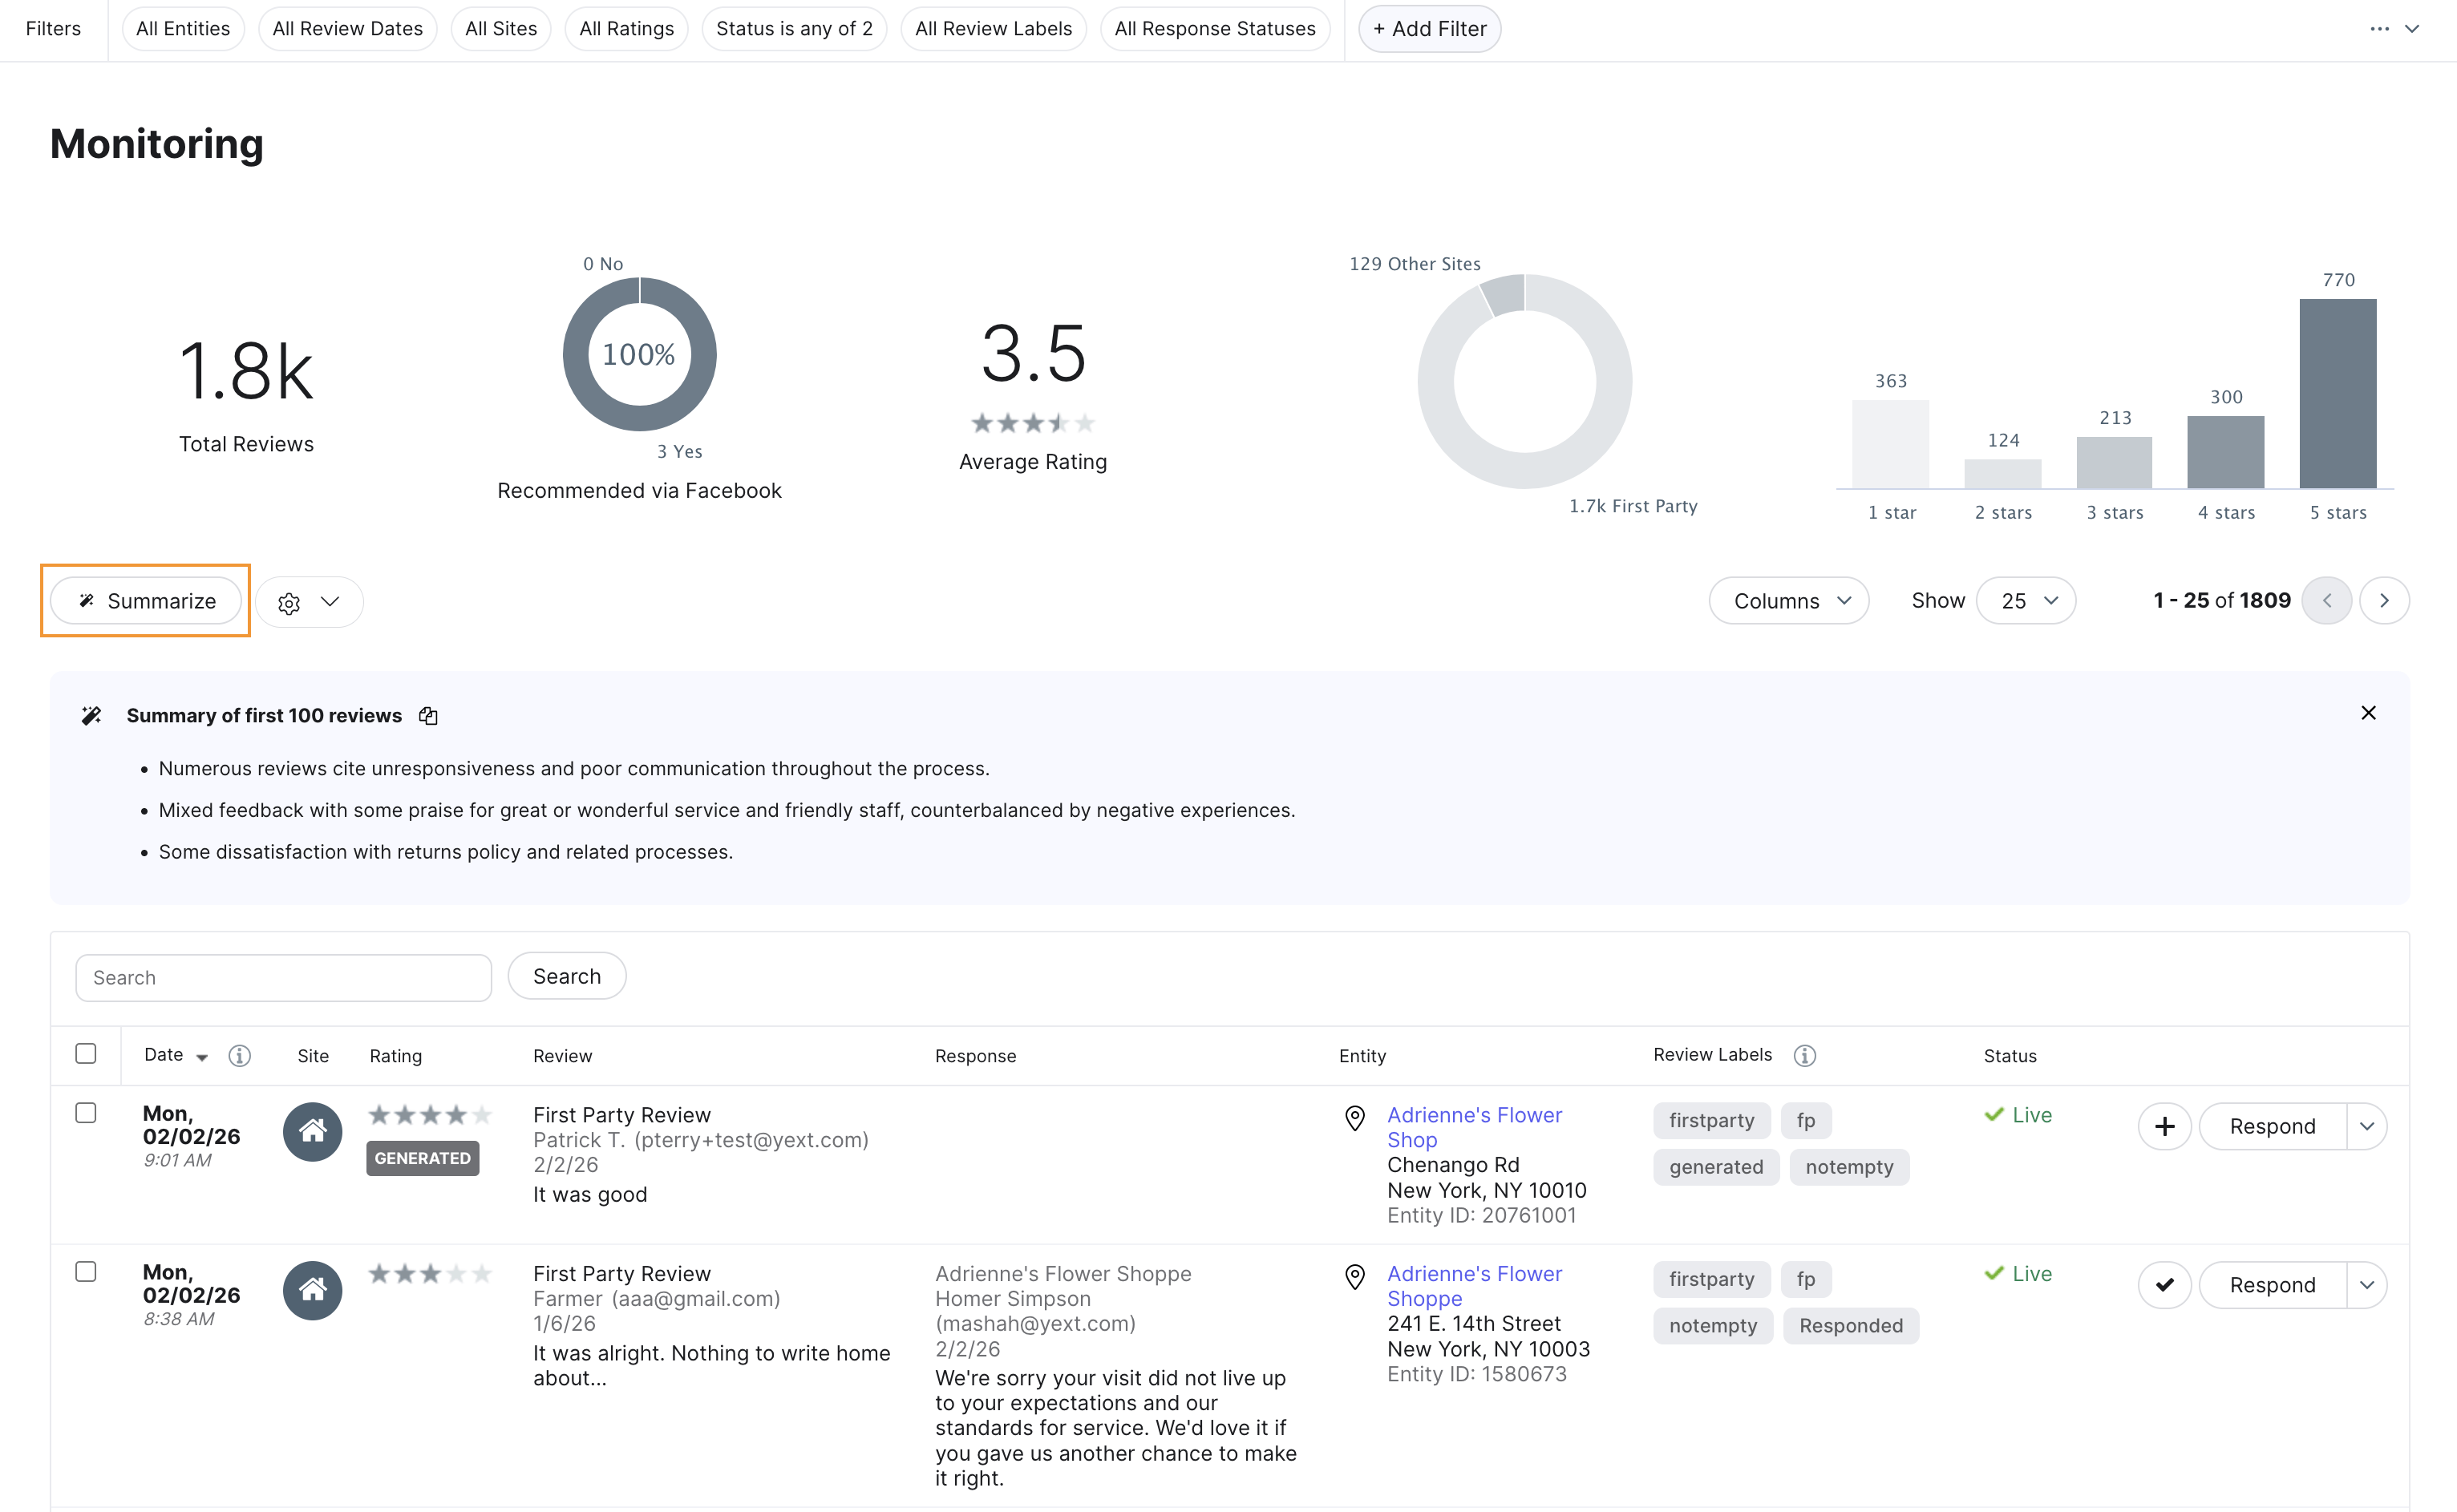Open the Show 25 page-size dropdown

(x=2026, y=600)
